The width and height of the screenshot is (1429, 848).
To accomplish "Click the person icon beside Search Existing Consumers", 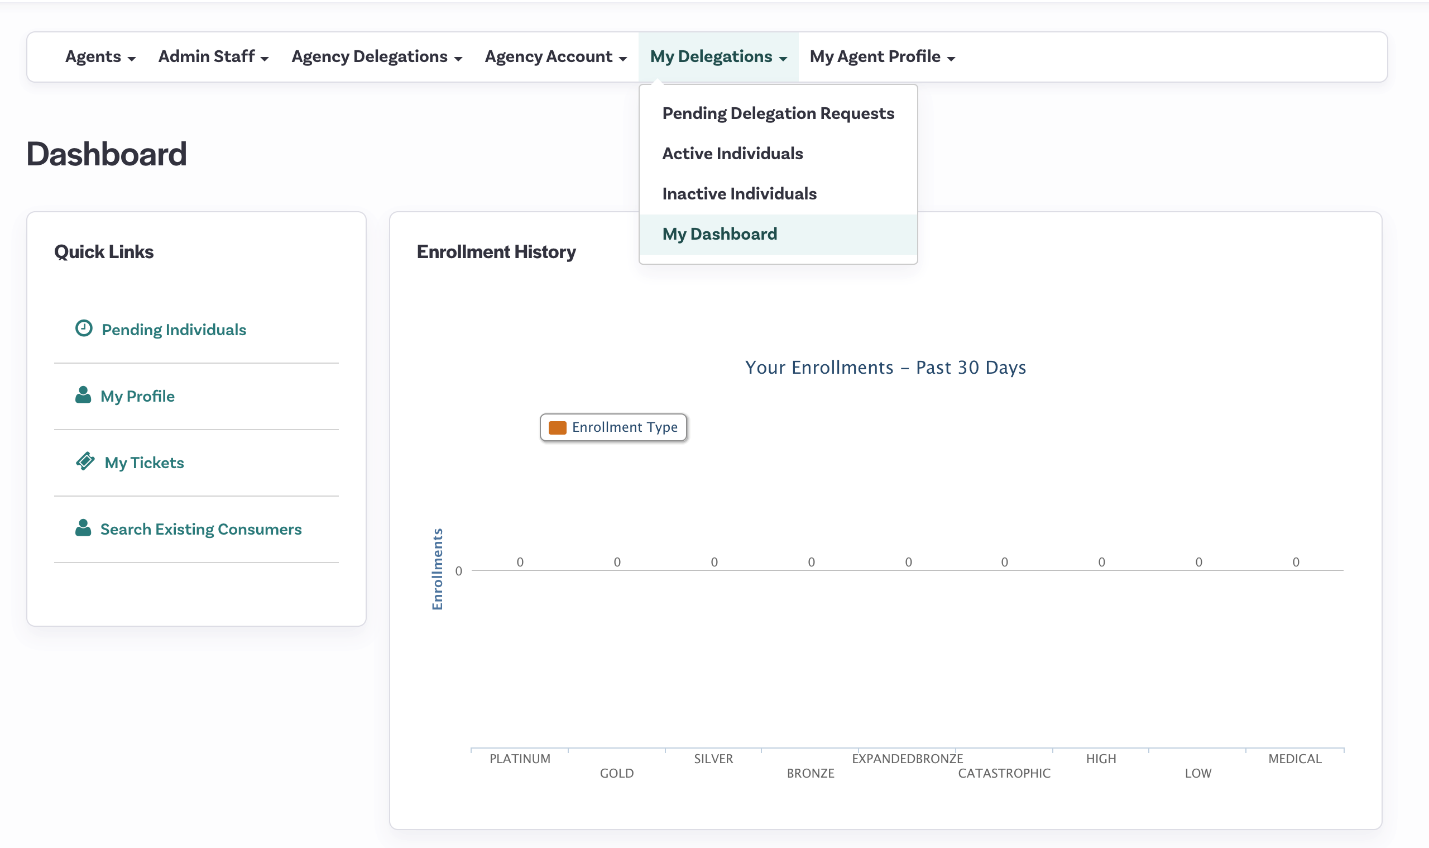I will pyautogui.click(x=83, y=528).
